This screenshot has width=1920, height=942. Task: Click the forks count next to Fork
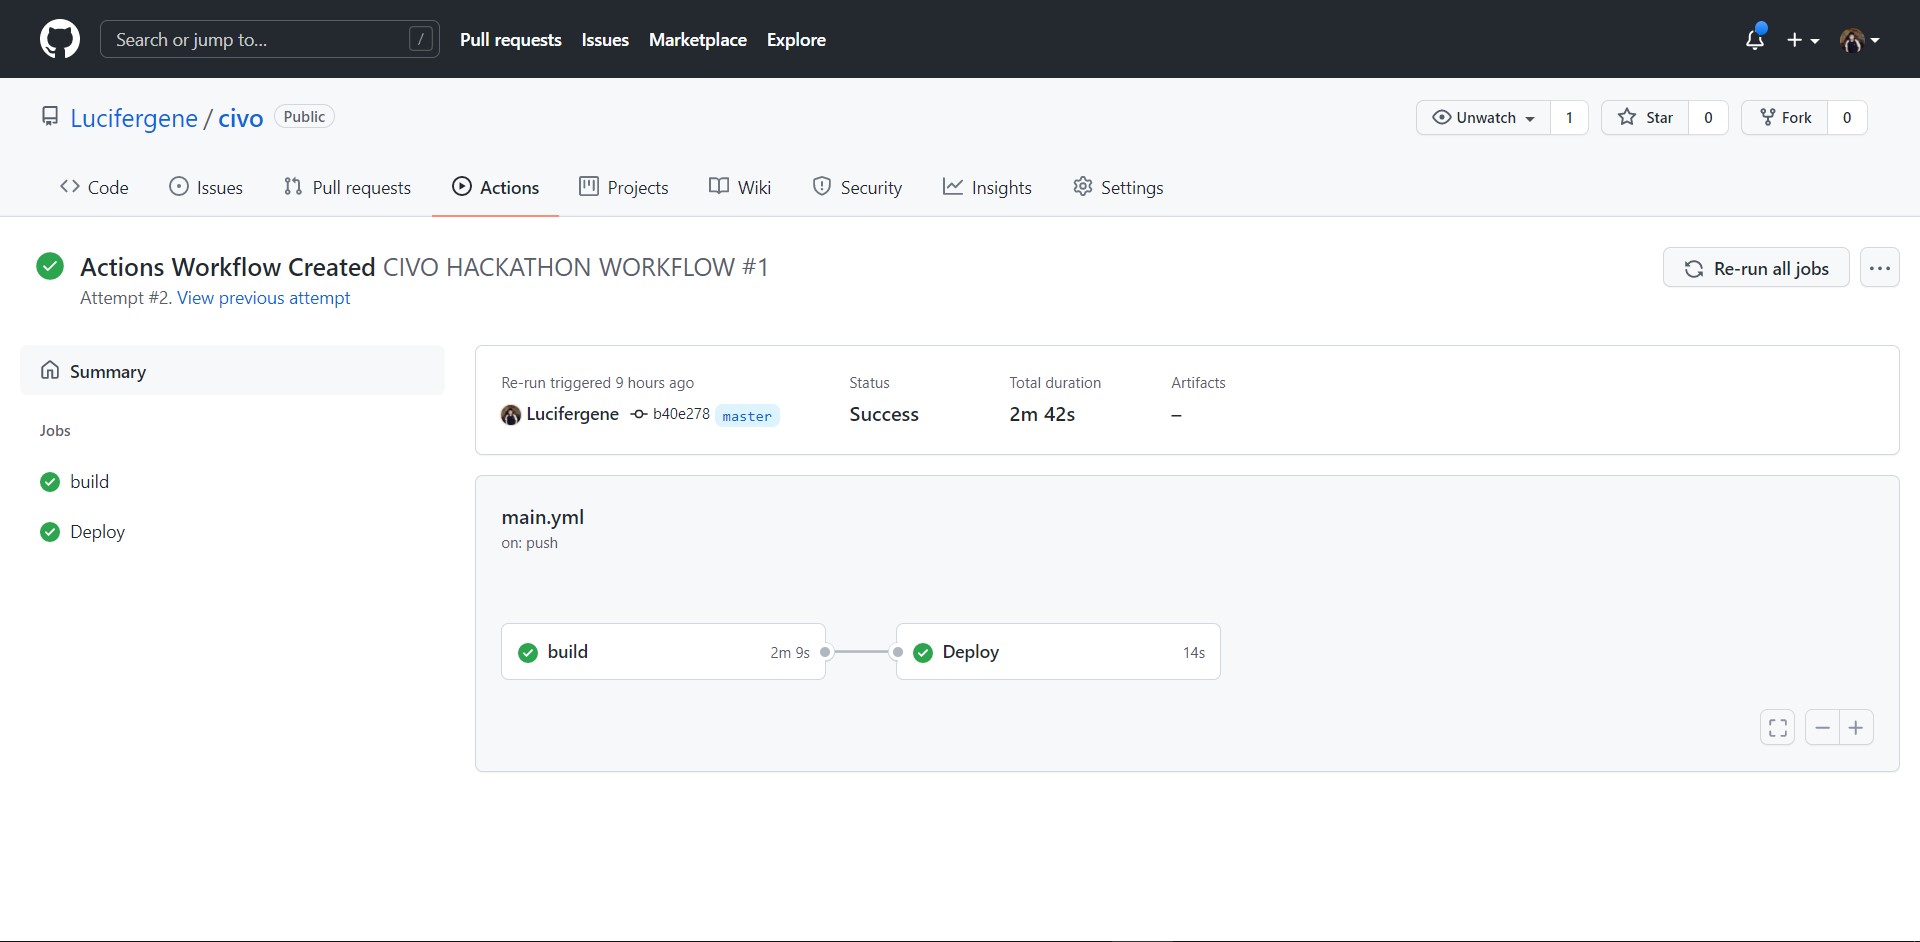[1847, 117]
